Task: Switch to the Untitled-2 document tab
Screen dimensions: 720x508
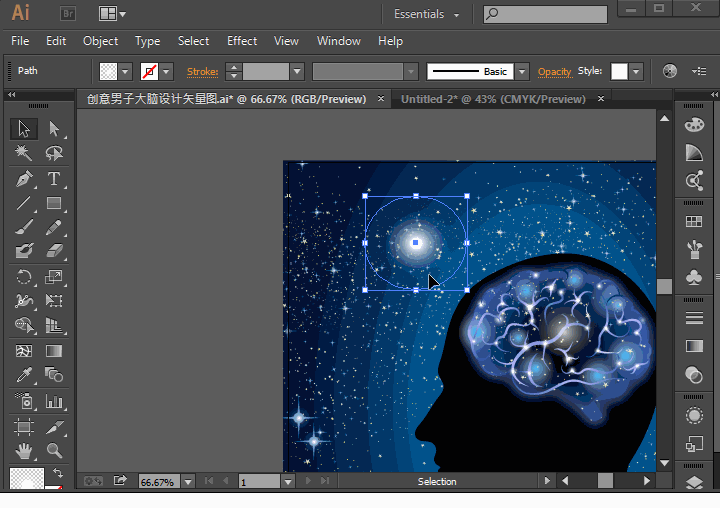Action: 493,99
